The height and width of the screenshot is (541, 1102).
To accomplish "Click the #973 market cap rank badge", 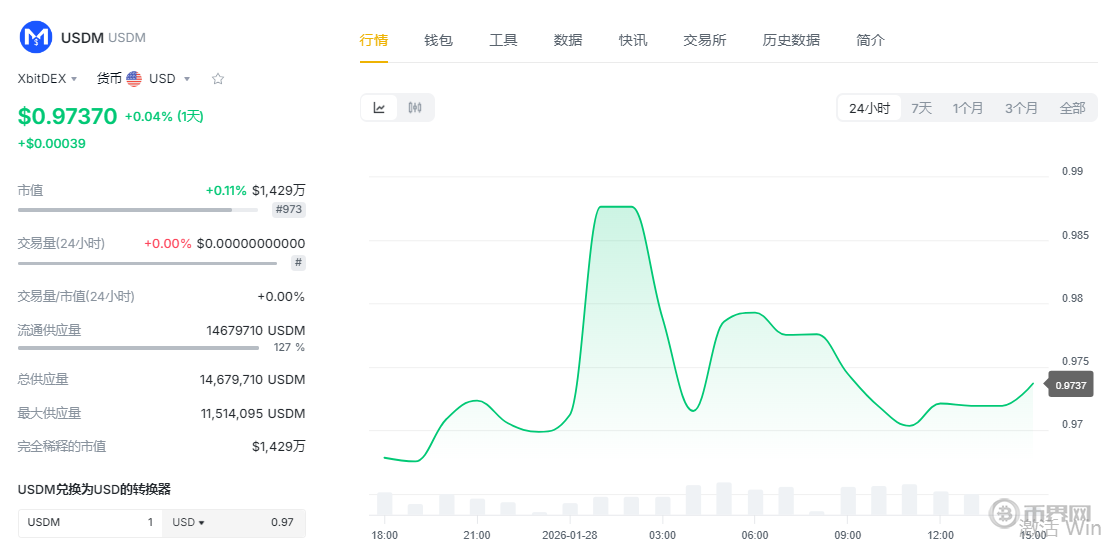I will [289, 209].
